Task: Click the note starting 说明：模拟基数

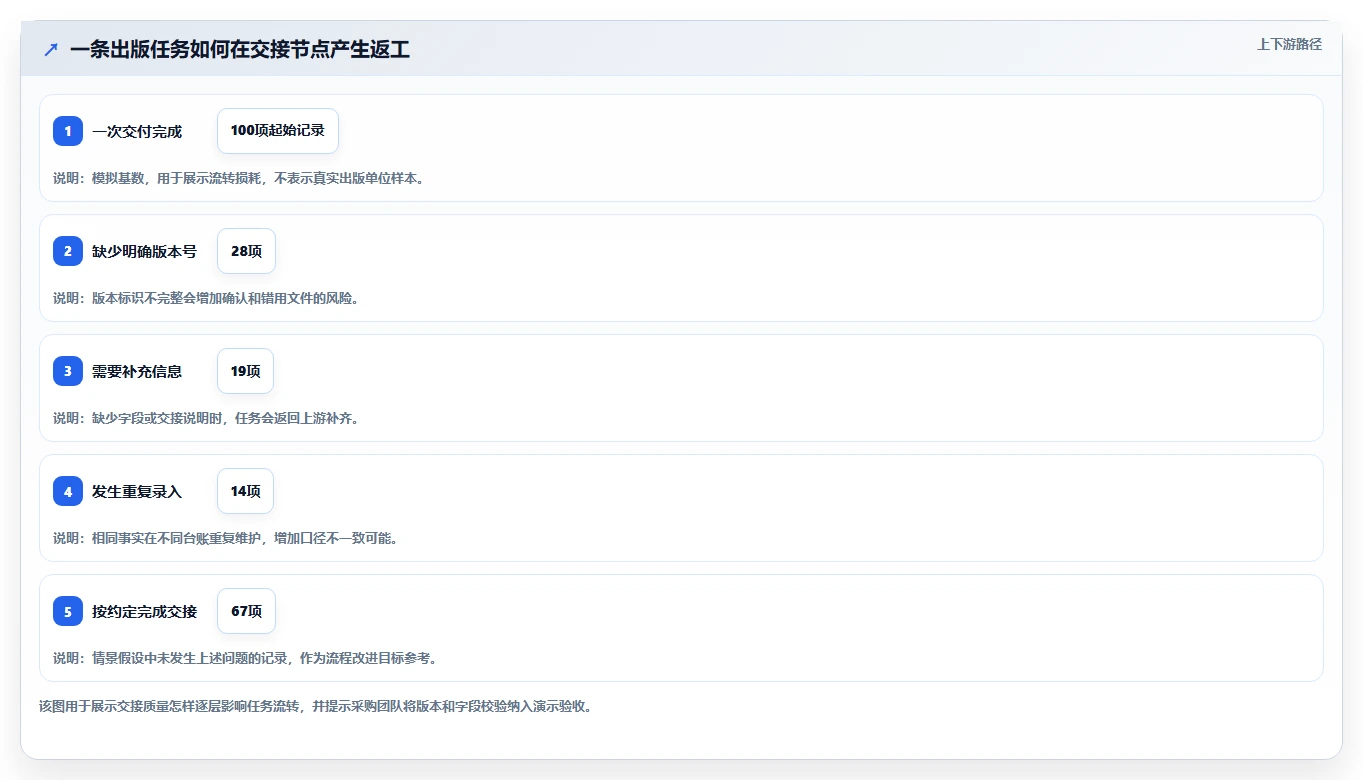Action: tap(238, 178)
